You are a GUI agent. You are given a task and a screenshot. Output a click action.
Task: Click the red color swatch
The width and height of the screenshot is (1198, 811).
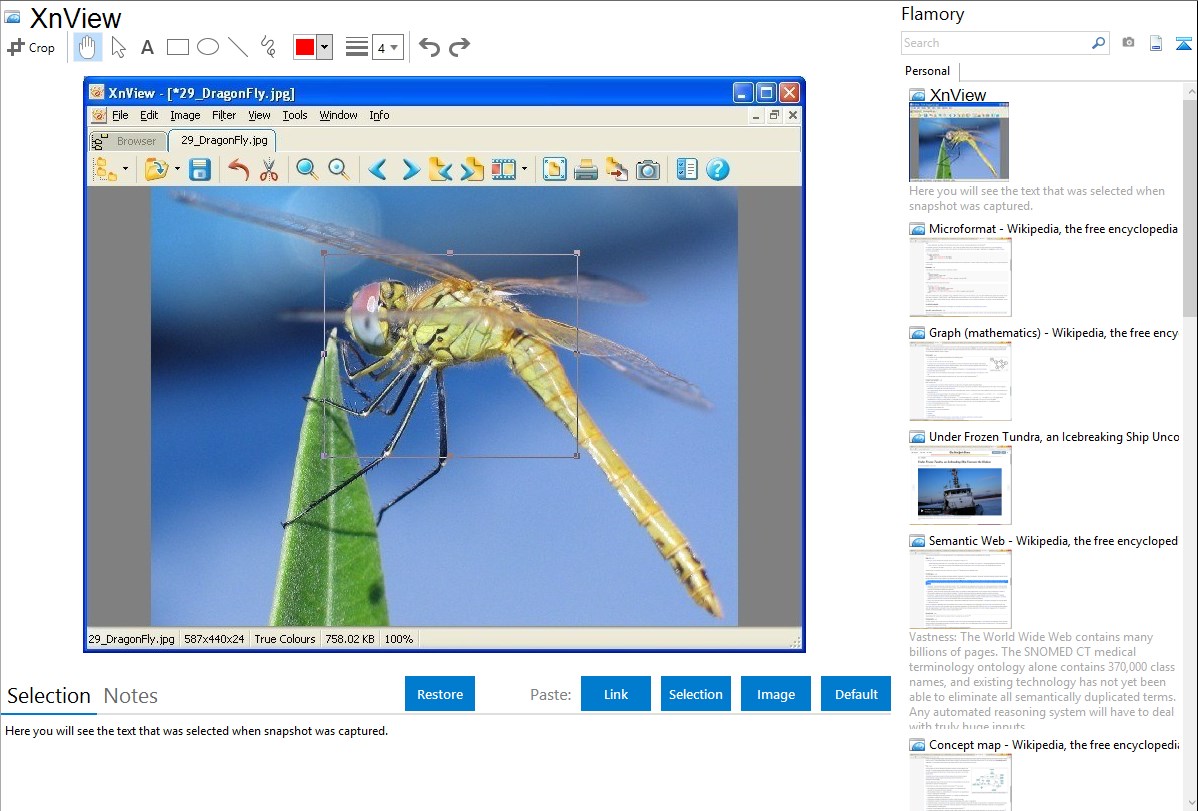[305, 47]
